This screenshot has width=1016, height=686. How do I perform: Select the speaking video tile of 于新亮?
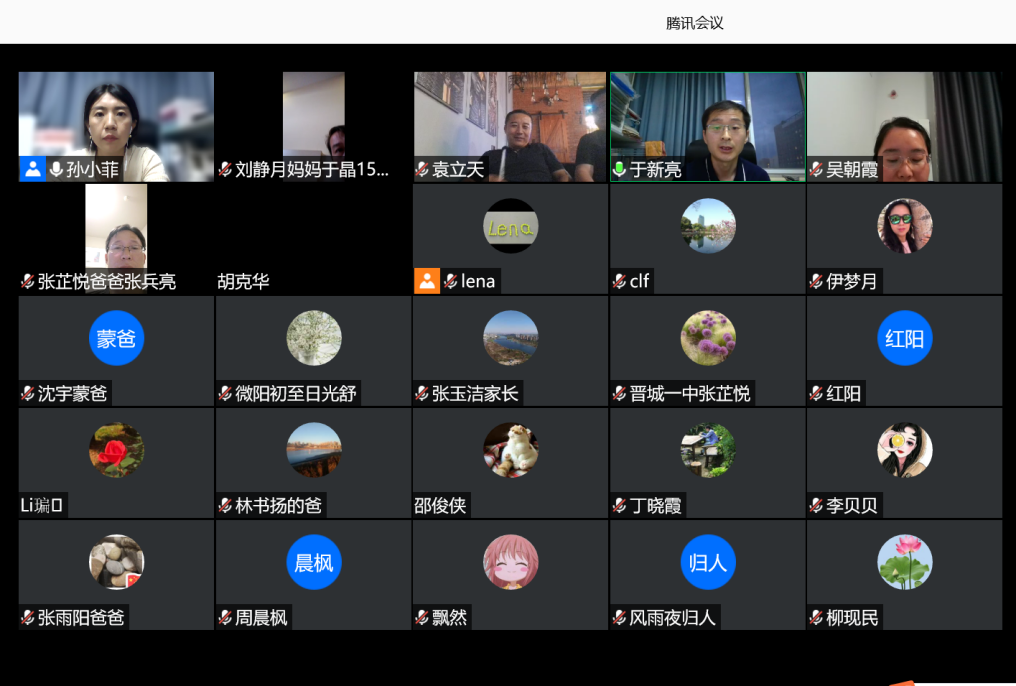708,126
